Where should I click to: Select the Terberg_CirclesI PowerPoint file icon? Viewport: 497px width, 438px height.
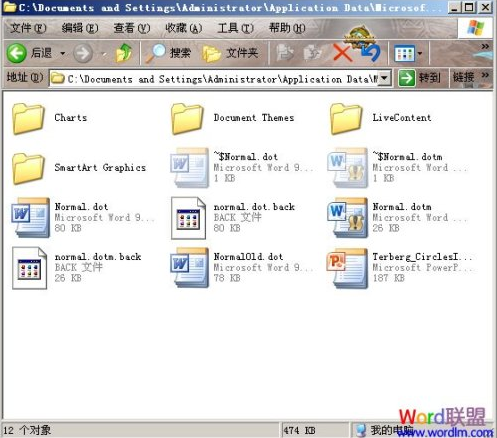pyautogui.click(x=348, y=268)
